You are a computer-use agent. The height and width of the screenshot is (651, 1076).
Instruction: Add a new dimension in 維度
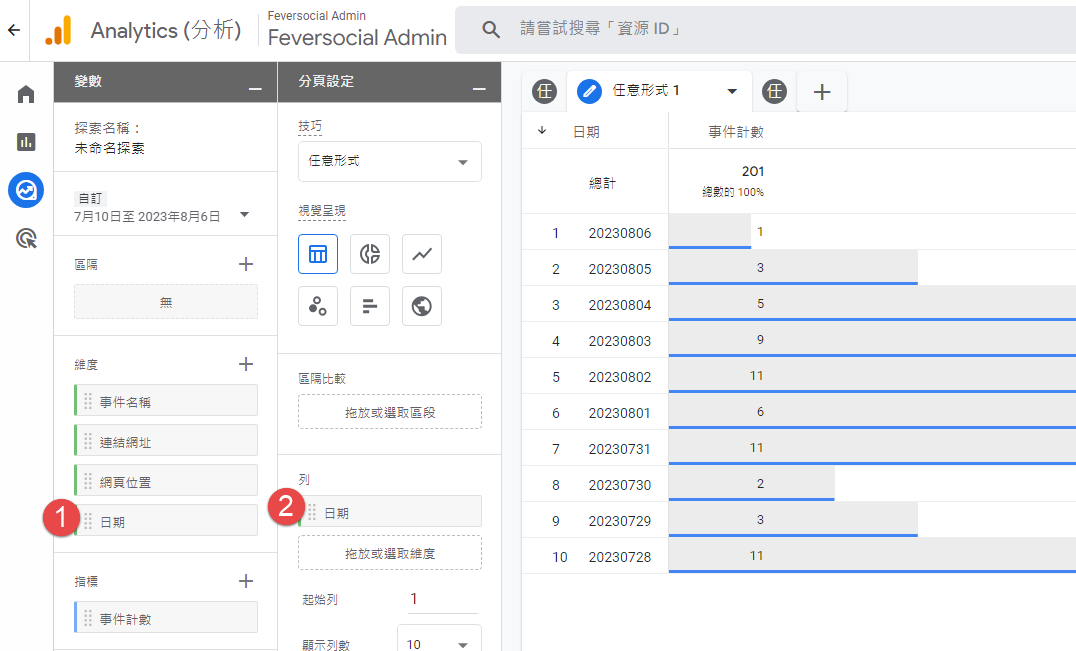[x=246, y=364]
